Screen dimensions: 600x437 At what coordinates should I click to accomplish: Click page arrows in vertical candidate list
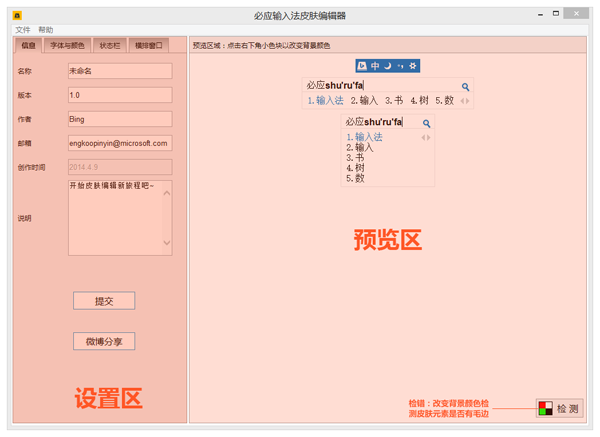click(426, 138)
